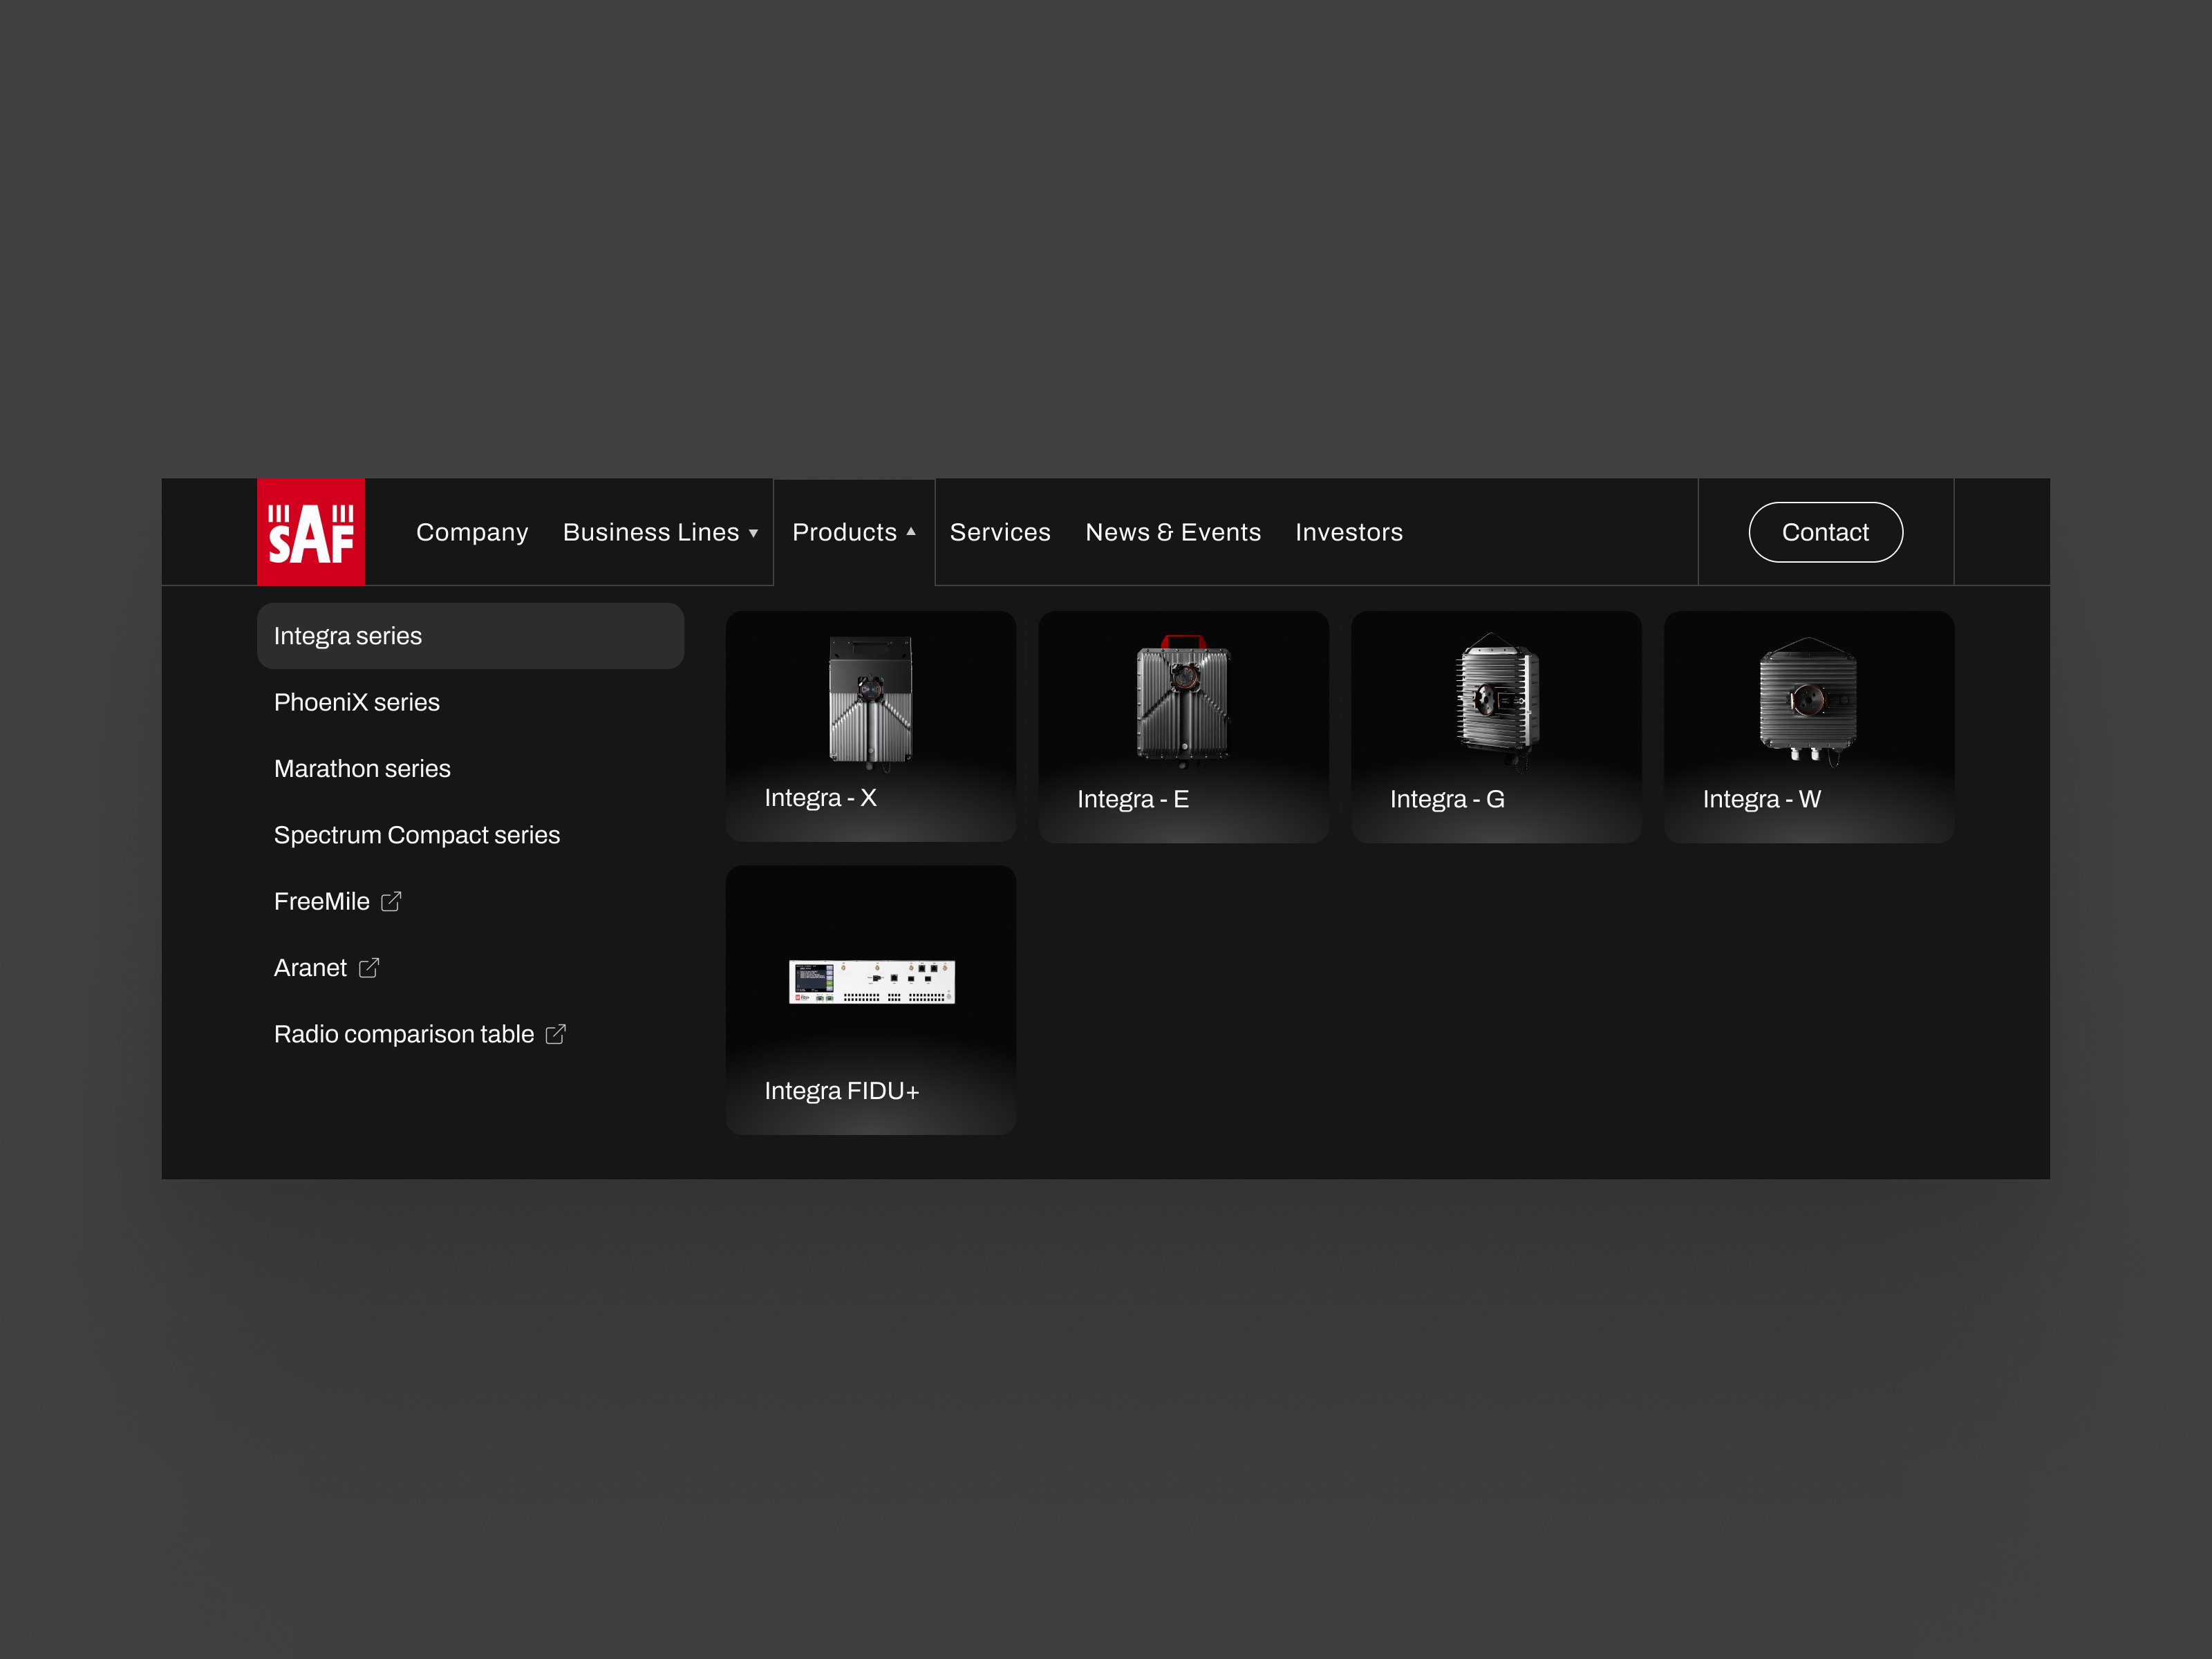The height and width of the screenshot is (1659, 2212).
Task: Select the Integra - W radio image
Action: pyautogui.click(x=1808, y=700)
